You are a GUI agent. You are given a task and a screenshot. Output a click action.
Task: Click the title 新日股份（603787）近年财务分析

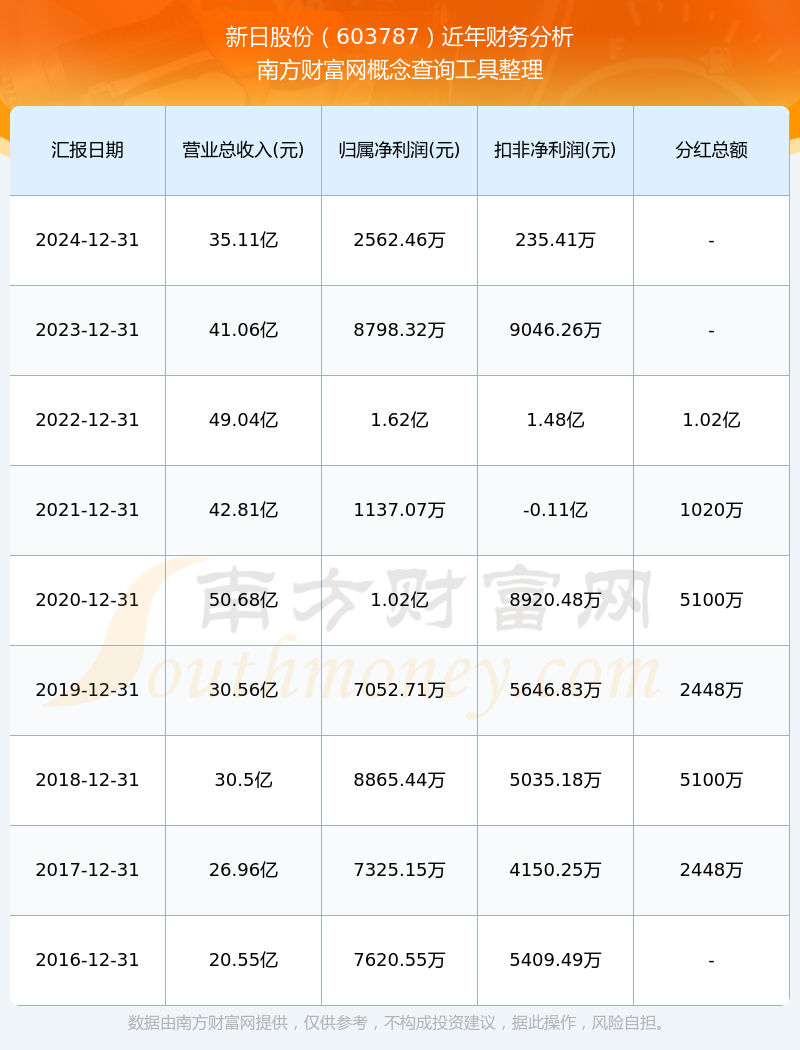coord(400,37)
